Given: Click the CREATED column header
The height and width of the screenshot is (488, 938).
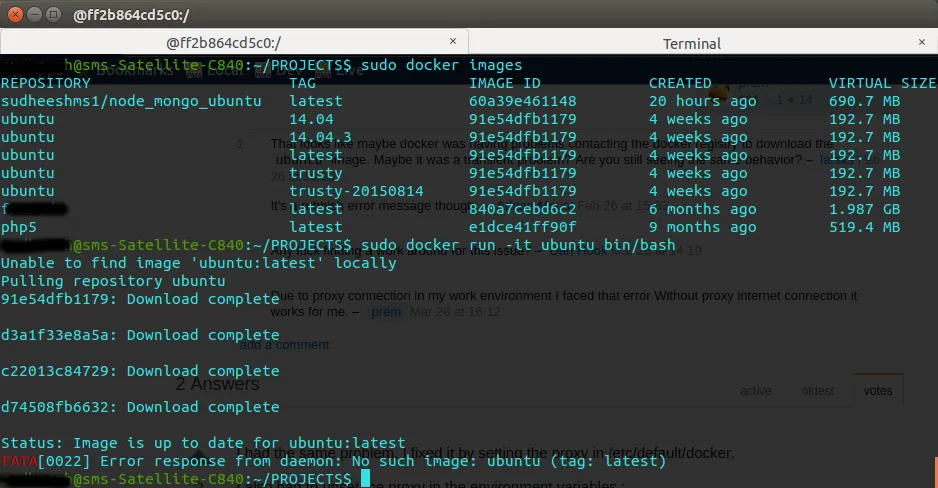Looking at the screenshot, I should click(680, 83).
